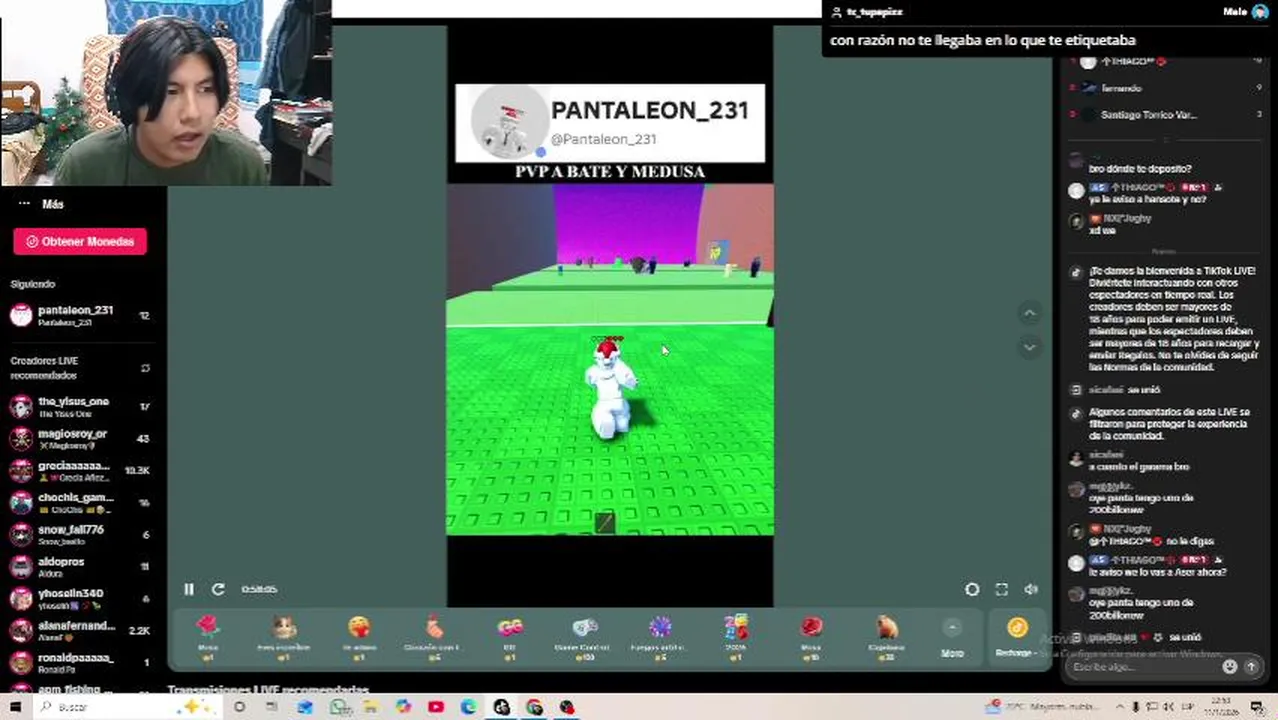
Task: Open Recharge coins button
Action: coord(1016,637)
